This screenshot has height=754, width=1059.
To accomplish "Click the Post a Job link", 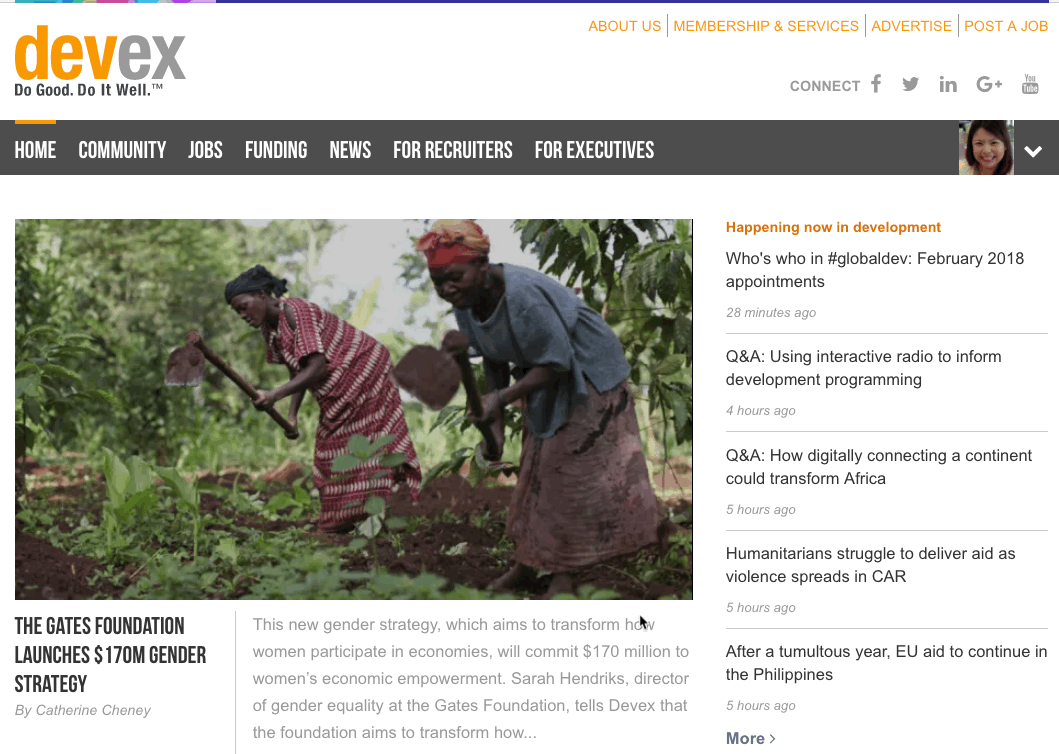I will (1006, 26).
